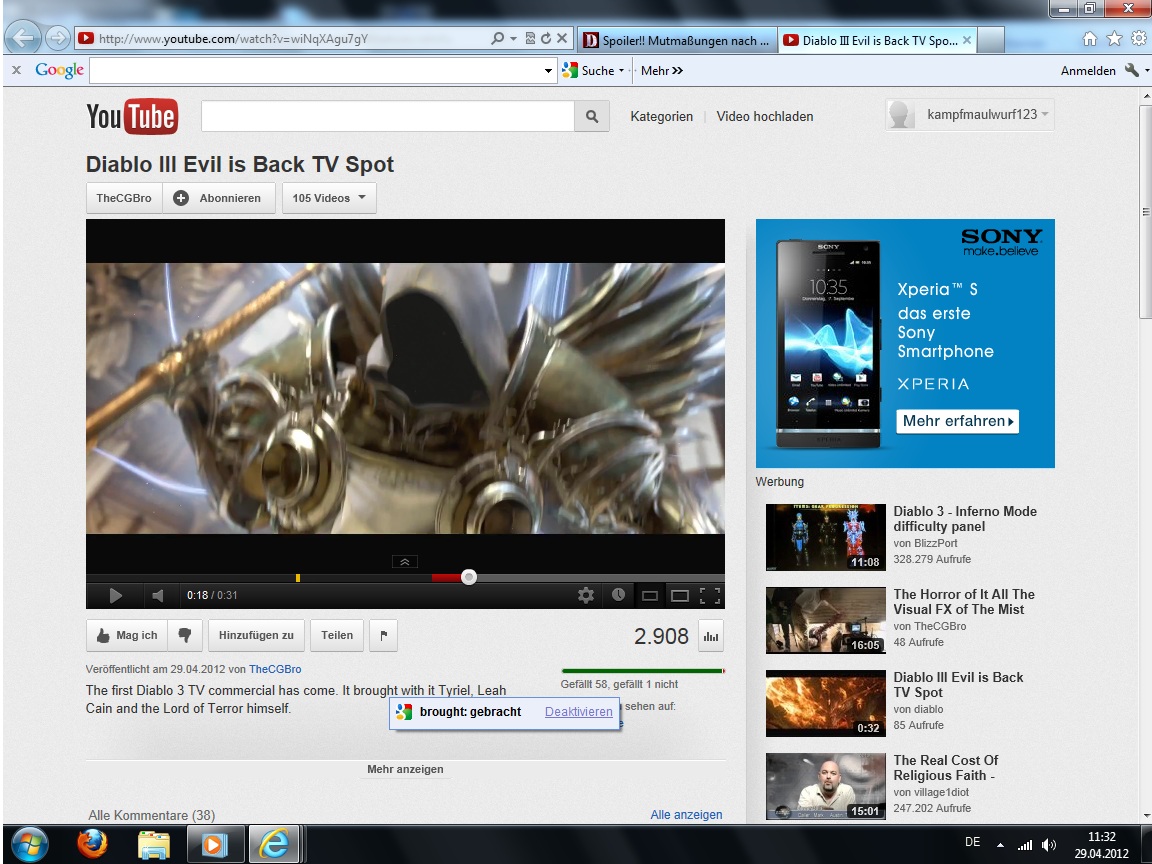
Task: Open browser tools gear icon
Action: click(x=1139, y=39)
